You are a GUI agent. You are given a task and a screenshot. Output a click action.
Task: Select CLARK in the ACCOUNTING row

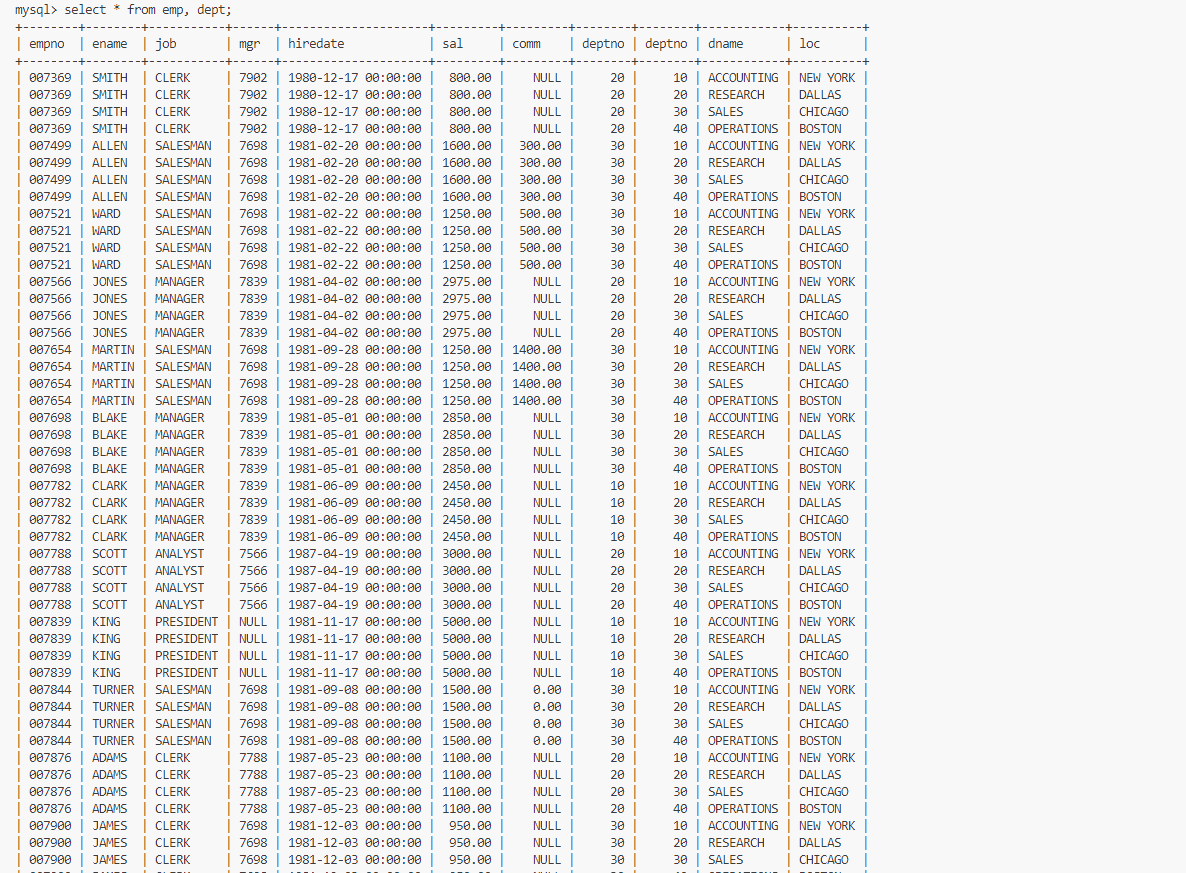[x=110, y=486]
